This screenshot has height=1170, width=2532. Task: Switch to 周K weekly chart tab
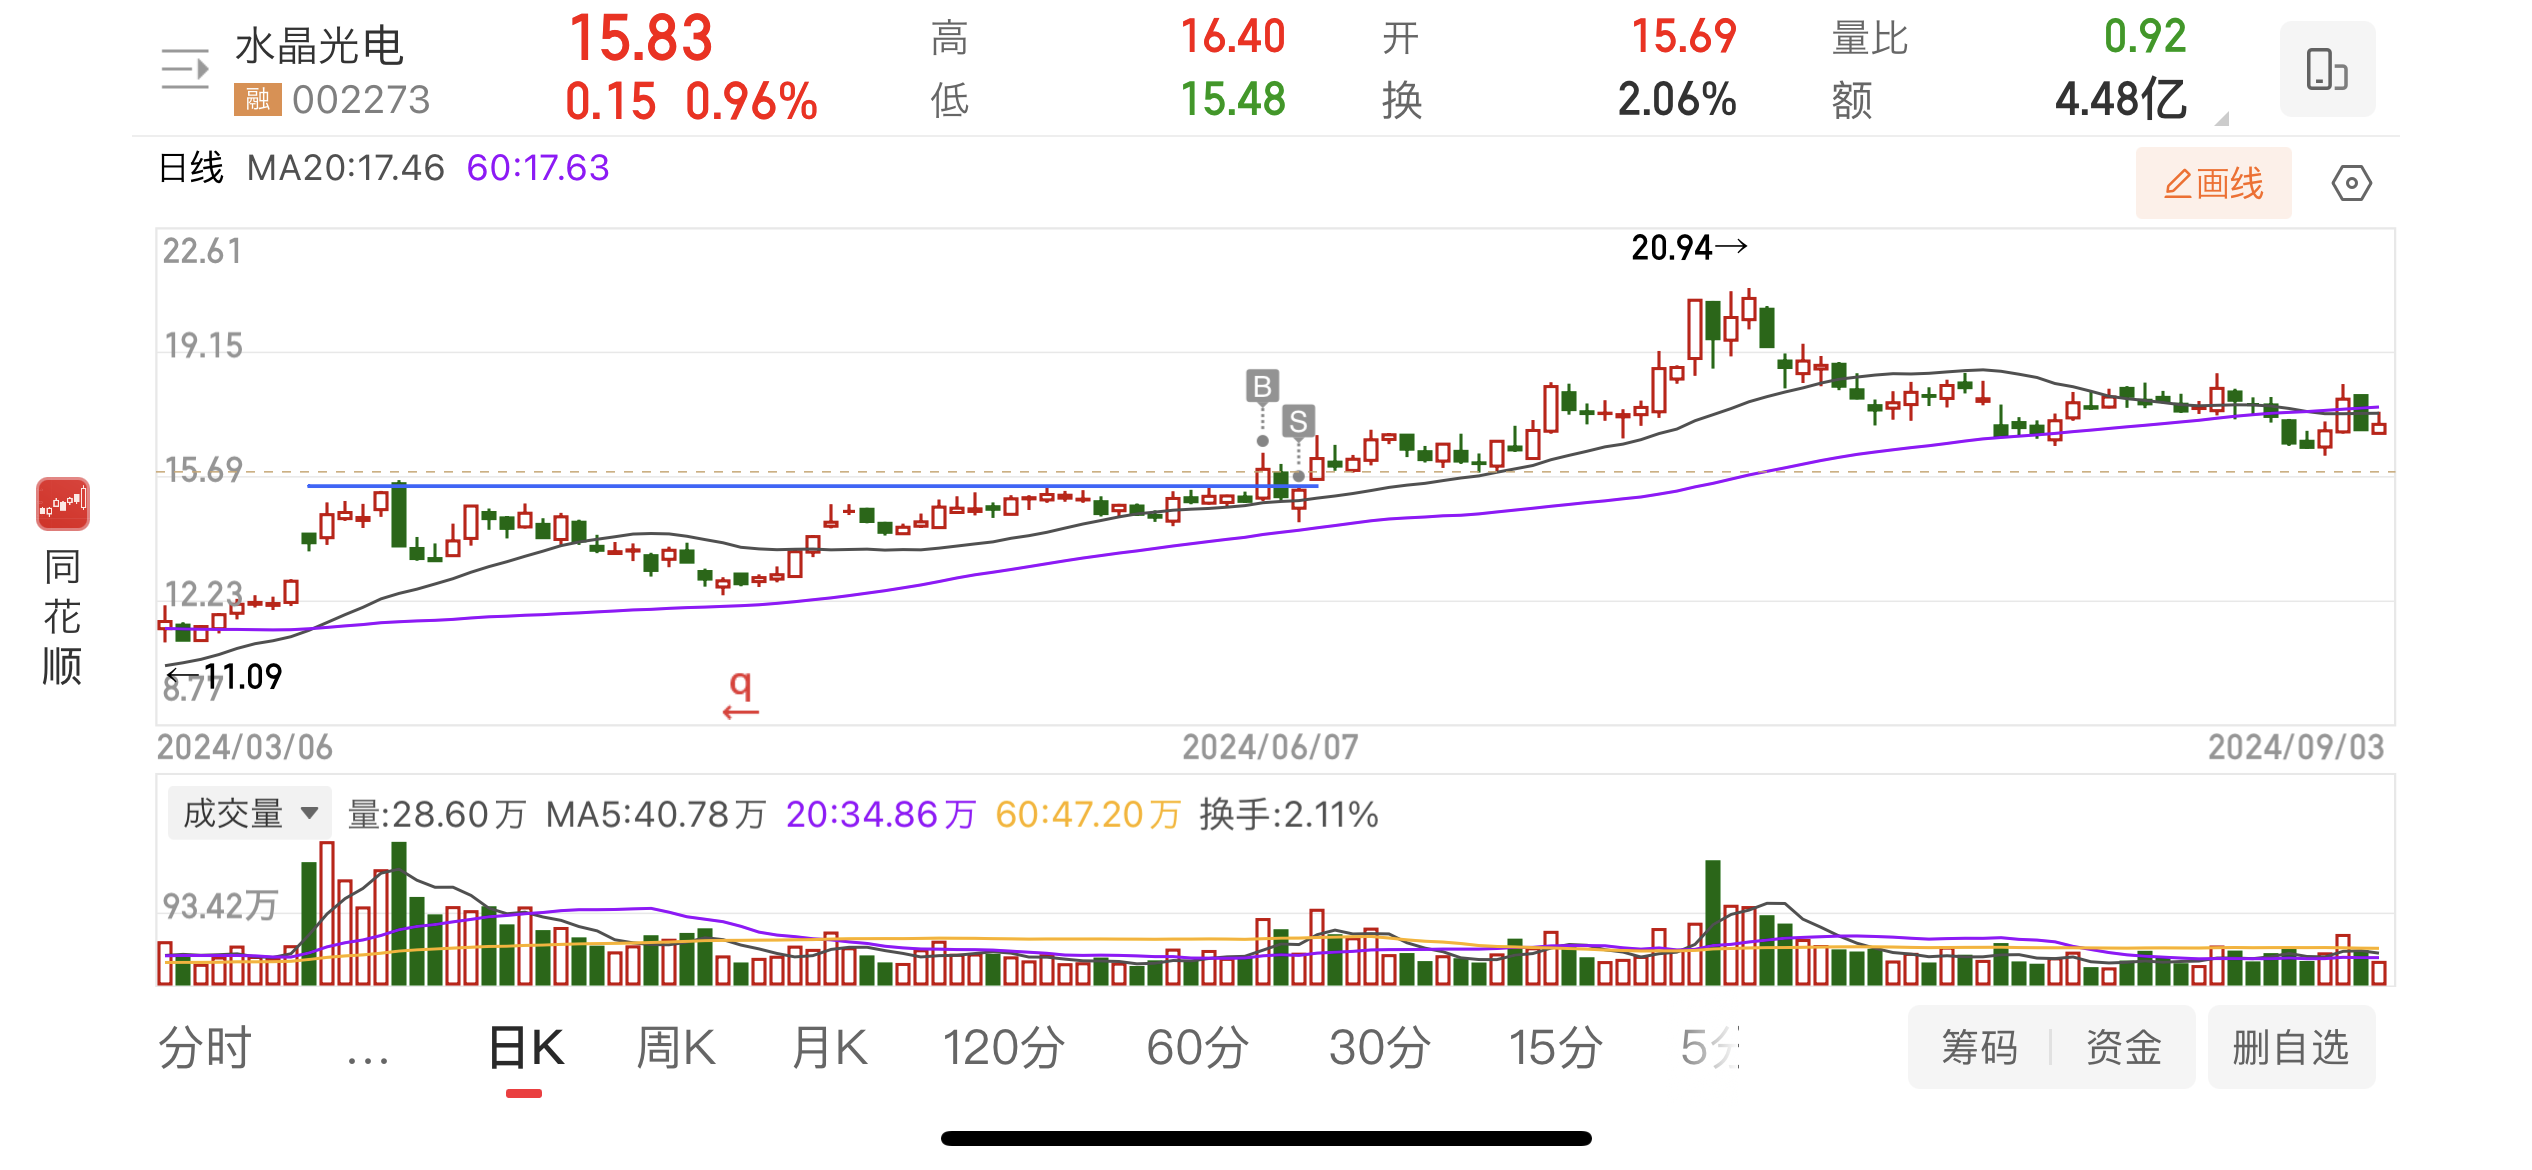tap(676, 1049)
